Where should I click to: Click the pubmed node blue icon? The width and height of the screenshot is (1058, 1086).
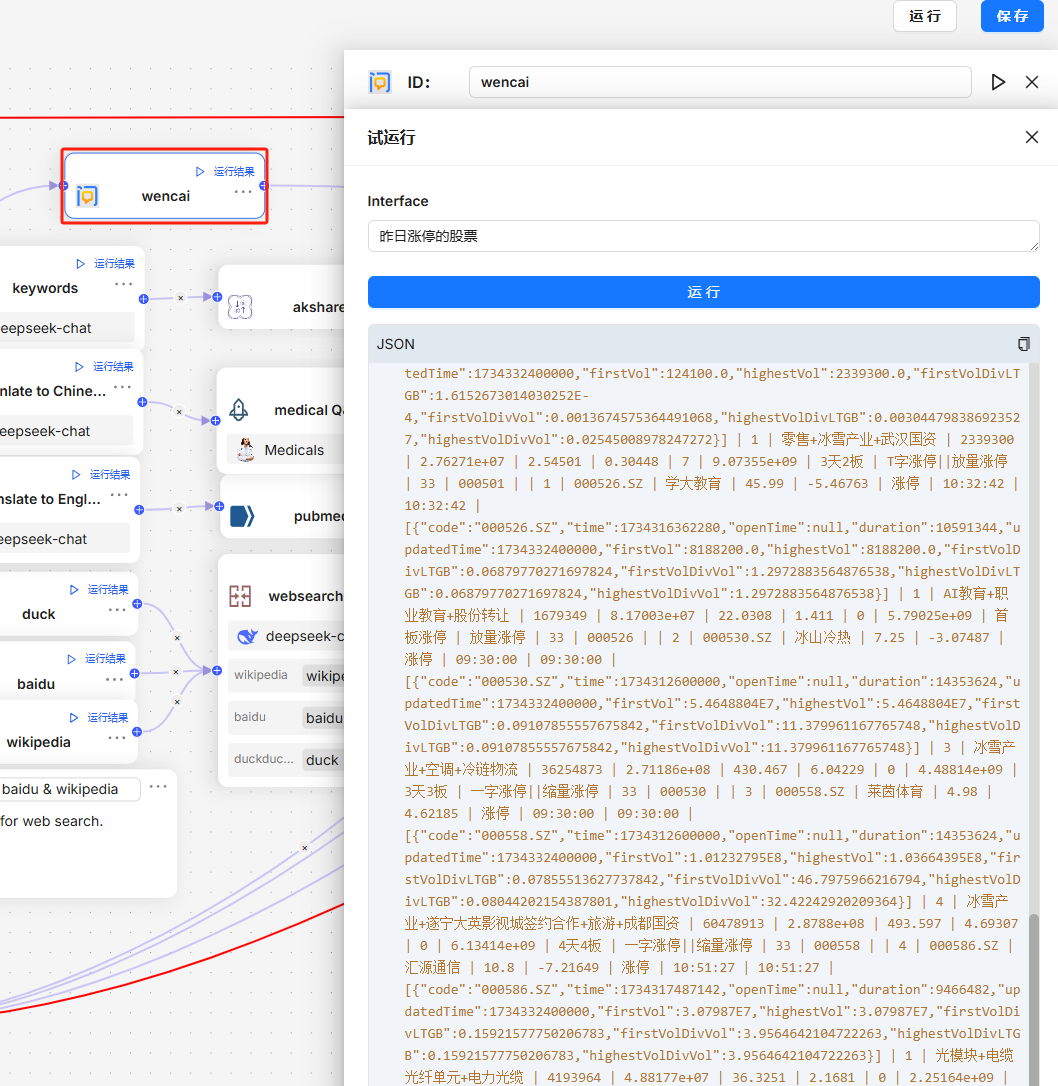242,516
